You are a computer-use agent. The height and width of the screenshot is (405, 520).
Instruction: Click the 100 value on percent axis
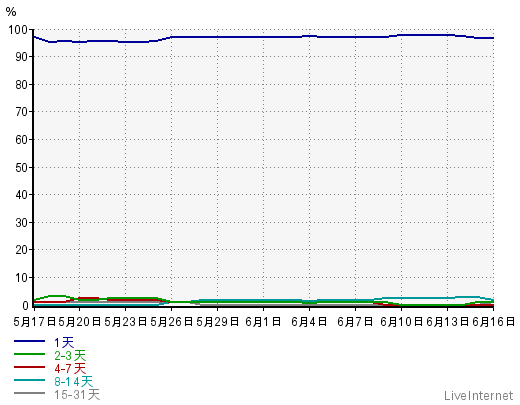(18, 30)
